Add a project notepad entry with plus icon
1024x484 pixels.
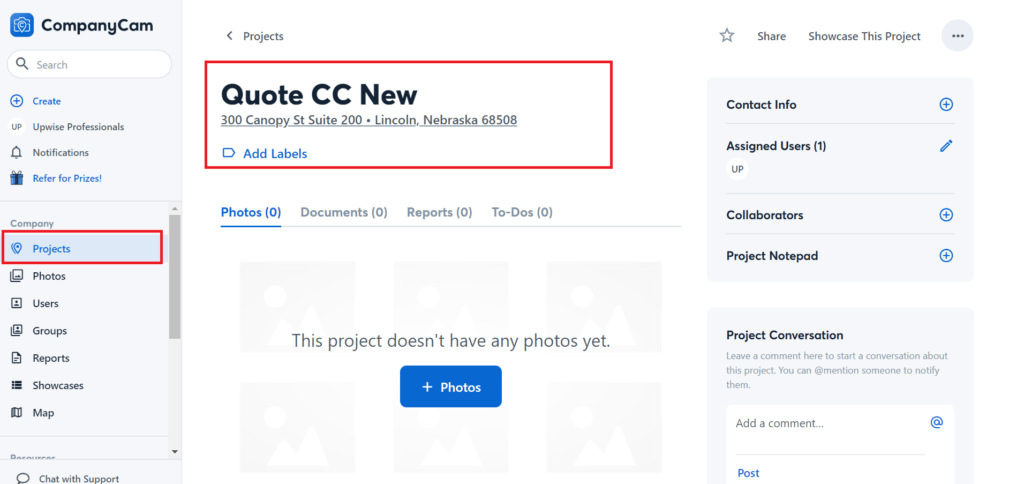pos(946,255)
